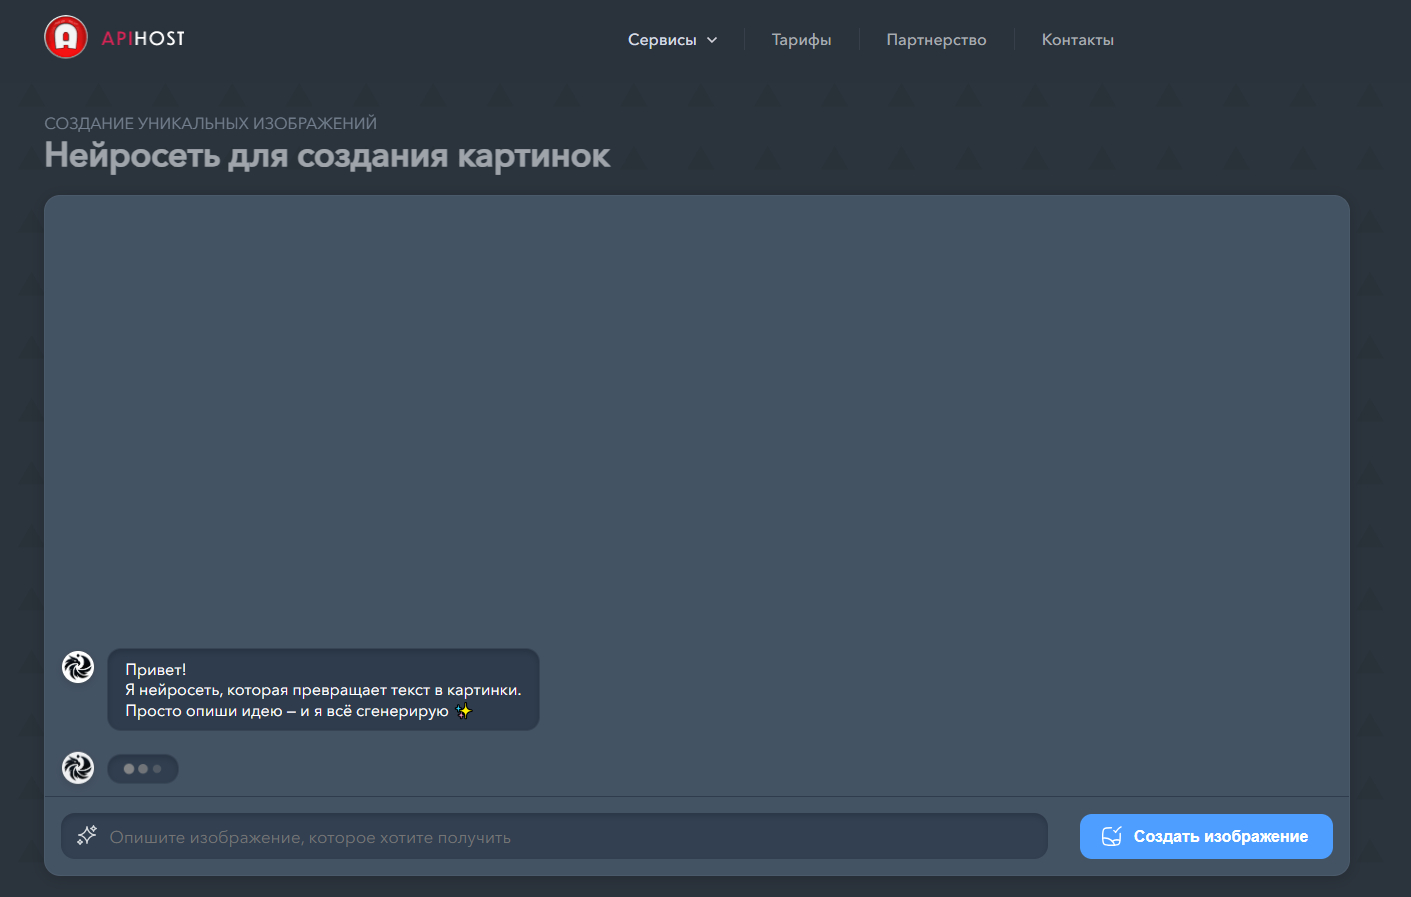Open the Контакты page
Viewport: 1411px width, 897px height.
point(1077,40)
